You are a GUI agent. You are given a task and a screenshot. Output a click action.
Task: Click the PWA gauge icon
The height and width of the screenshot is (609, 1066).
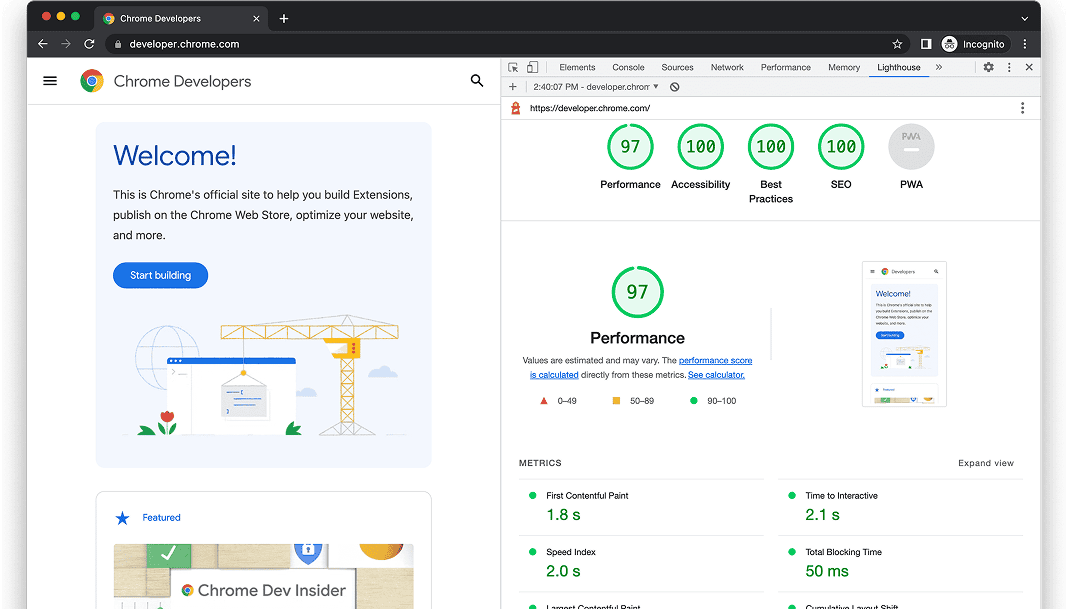tap(911, 147)
